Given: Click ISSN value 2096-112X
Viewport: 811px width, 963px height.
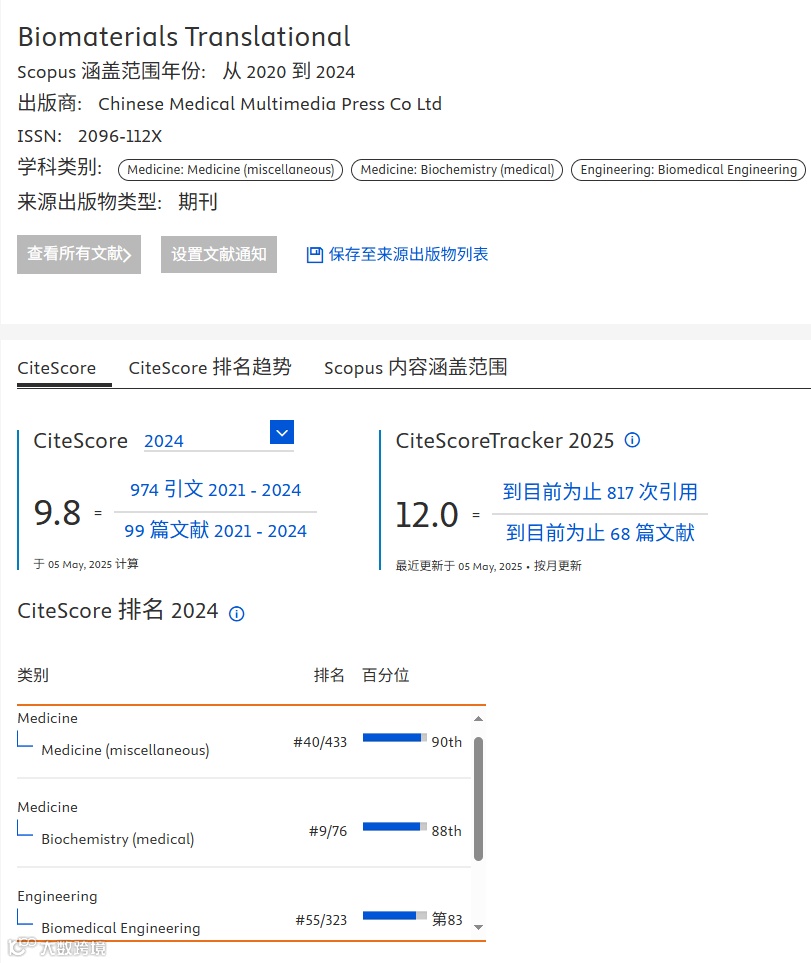Looking at the screenshot, I should click(x=120, y=136).
